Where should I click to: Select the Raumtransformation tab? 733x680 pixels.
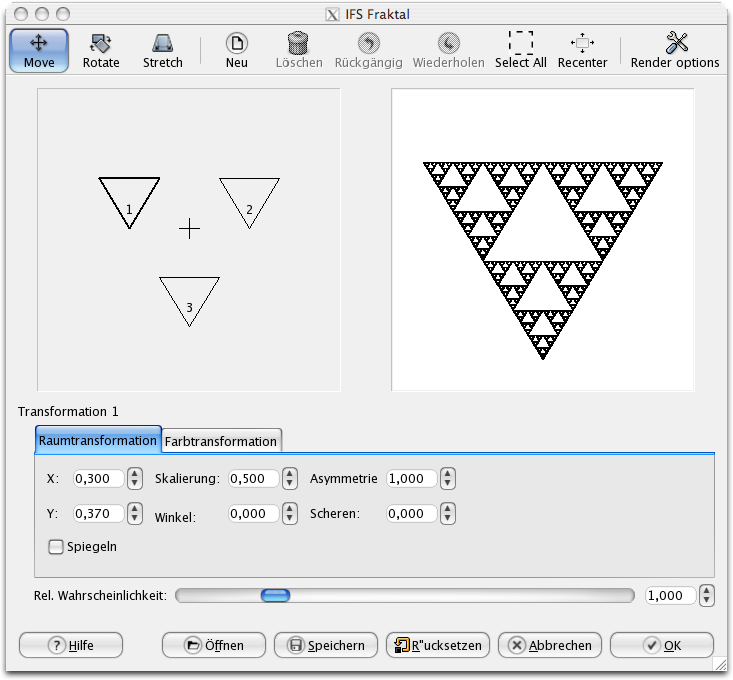pos(98,440)
